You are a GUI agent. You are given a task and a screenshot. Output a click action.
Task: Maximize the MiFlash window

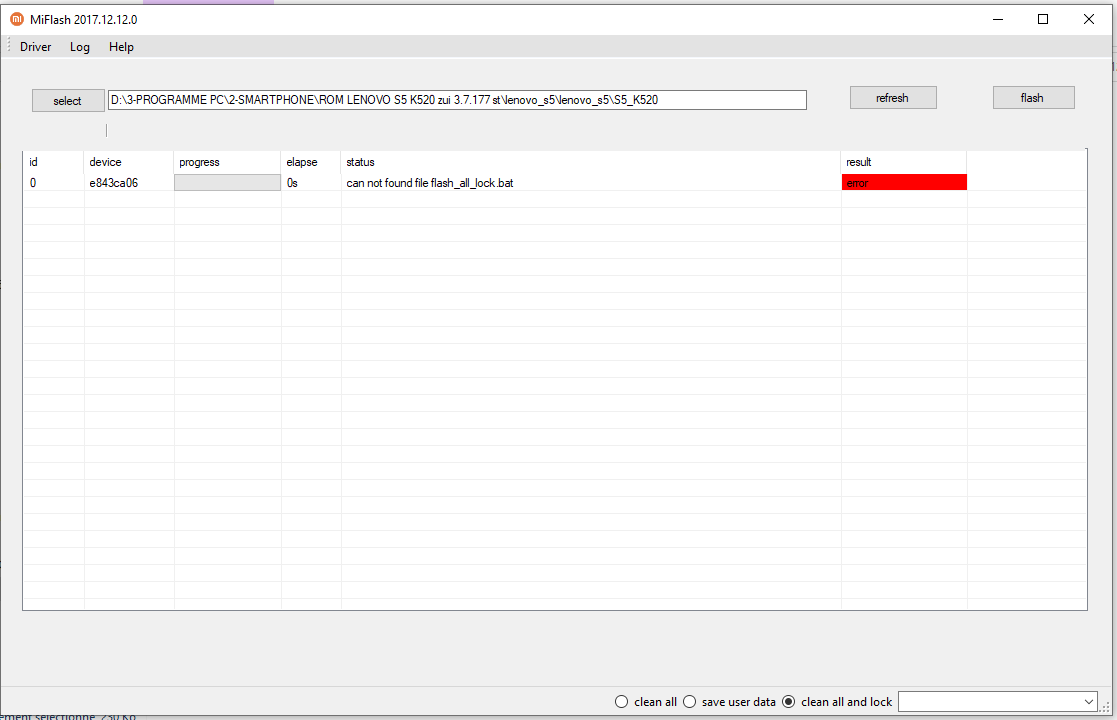1043,19
